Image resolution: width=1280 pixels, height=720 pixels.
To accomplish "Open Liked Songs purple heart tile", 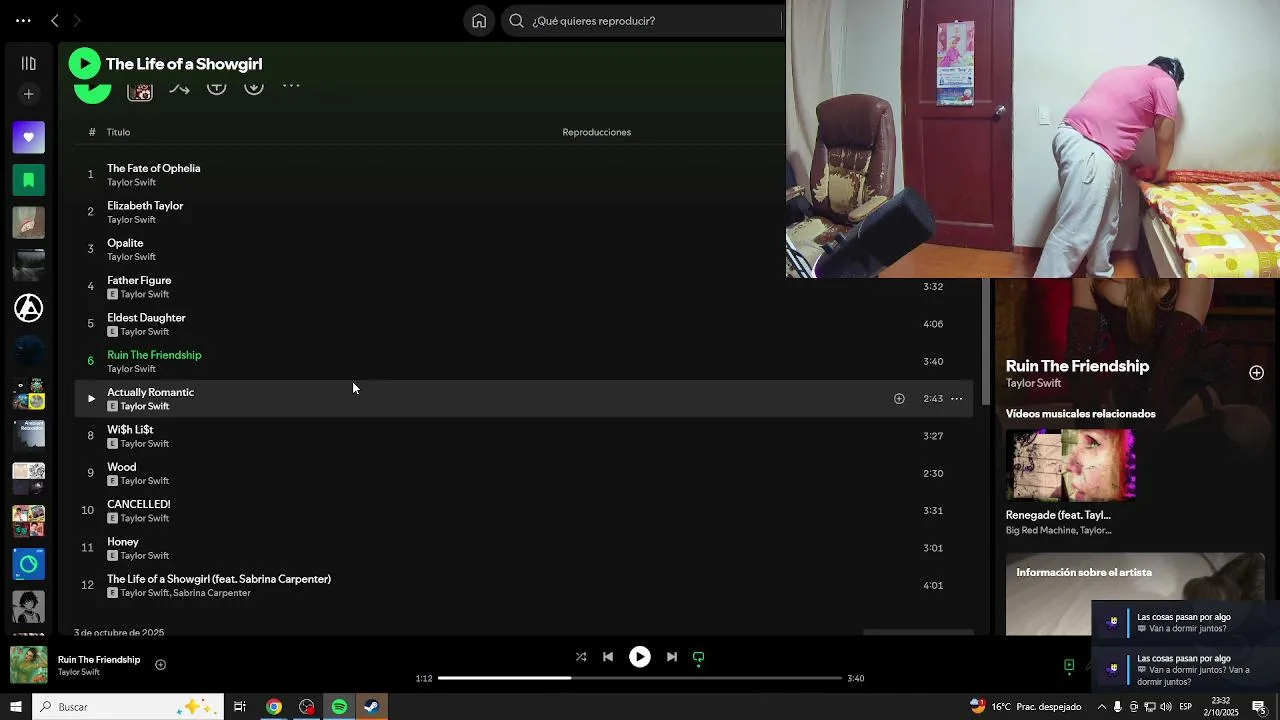I will (28, 137).
